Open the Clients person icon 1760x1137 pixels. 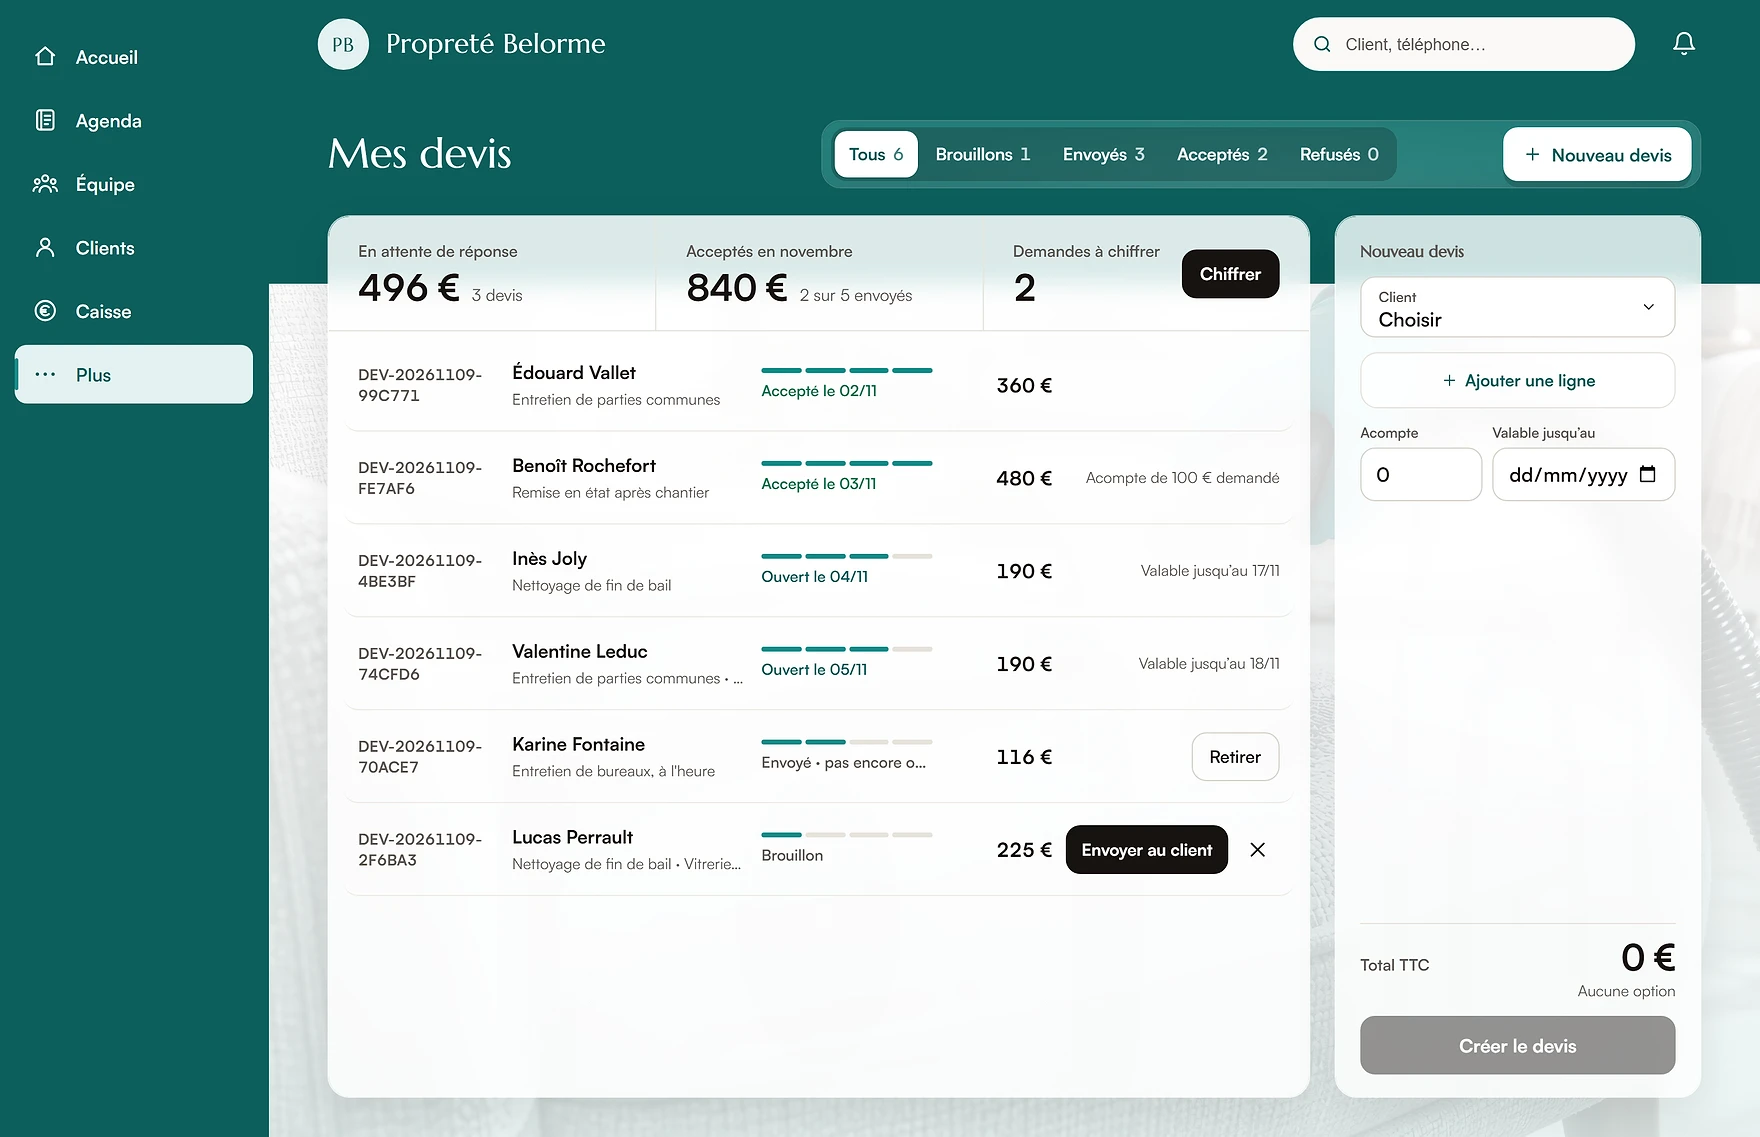pos(45,248)
